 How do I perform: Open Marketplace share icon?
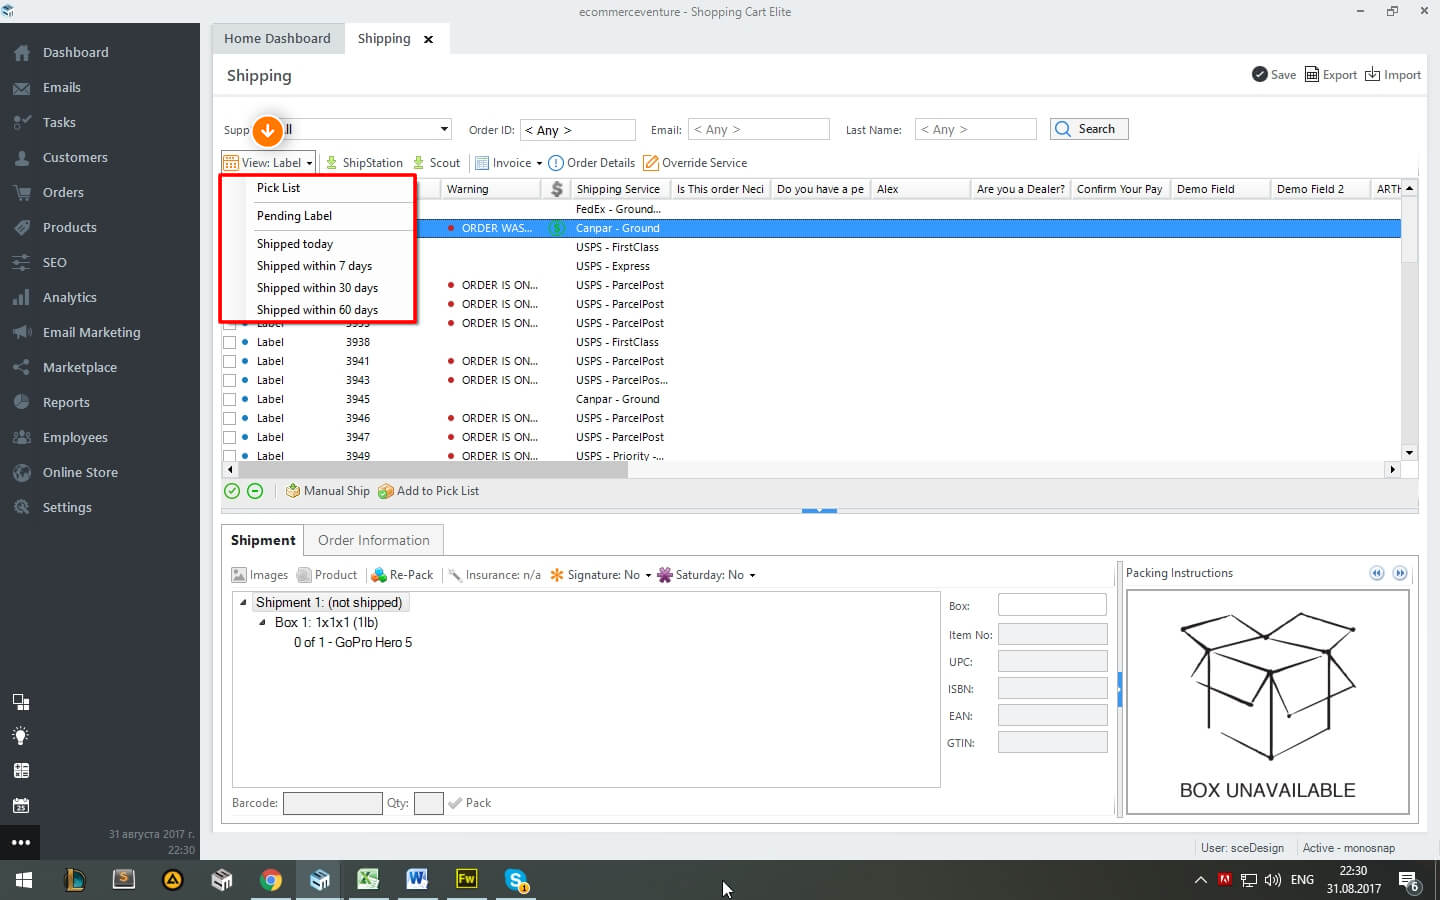pos(21,368)
